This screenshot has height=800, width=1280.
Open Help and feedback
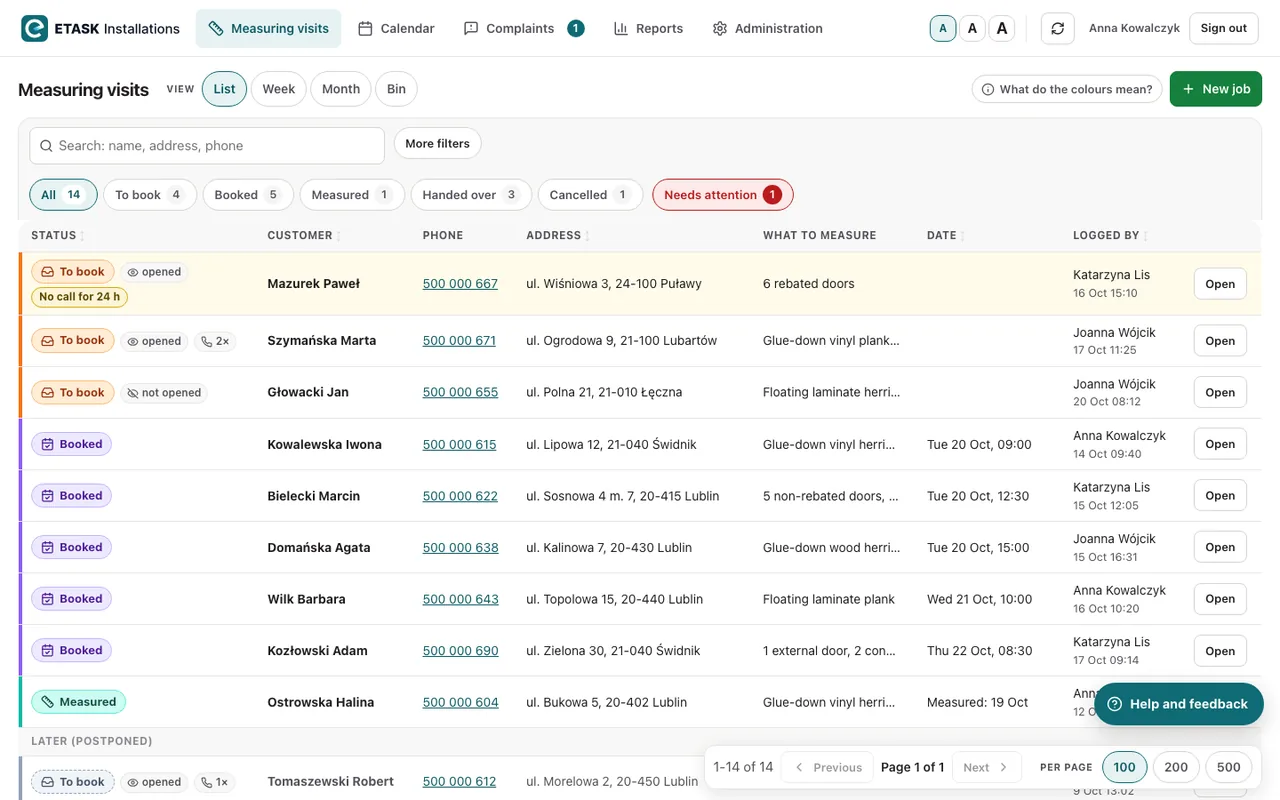[x=1179, y=704]
